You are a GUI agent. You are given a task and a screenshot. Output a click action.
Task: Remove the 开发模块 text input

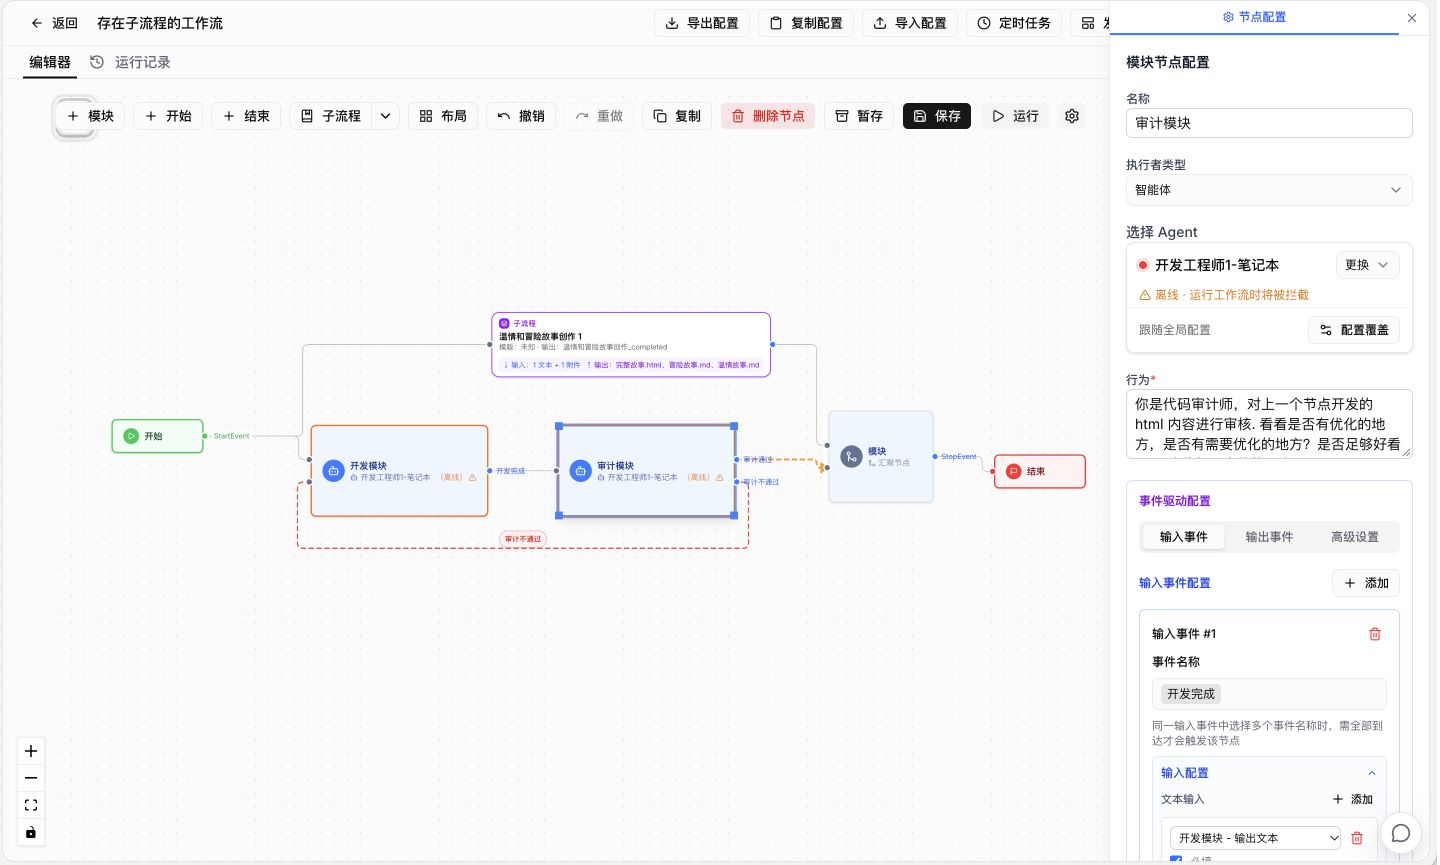tap(1357, 838)
